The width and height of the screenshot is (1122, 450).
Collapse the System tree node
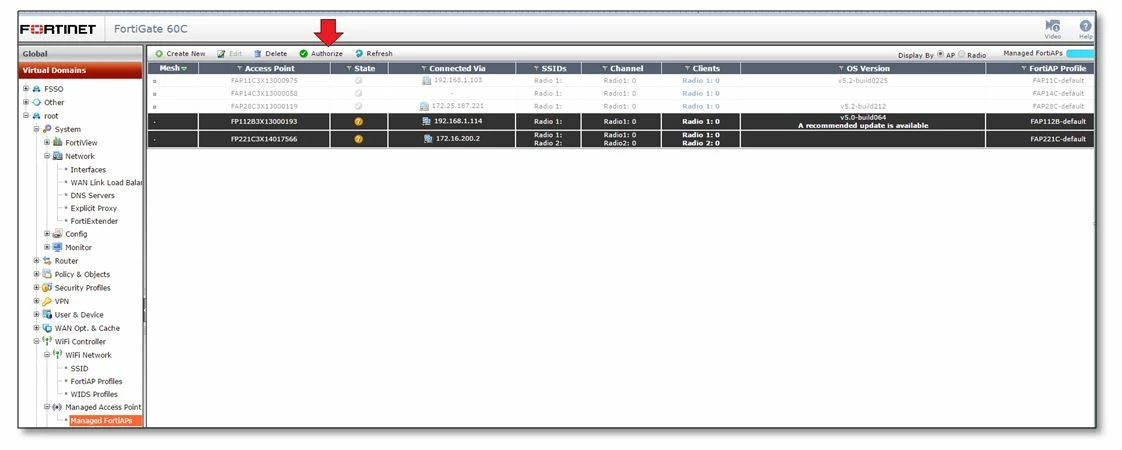pyautogui.click(x=36, y=129)
